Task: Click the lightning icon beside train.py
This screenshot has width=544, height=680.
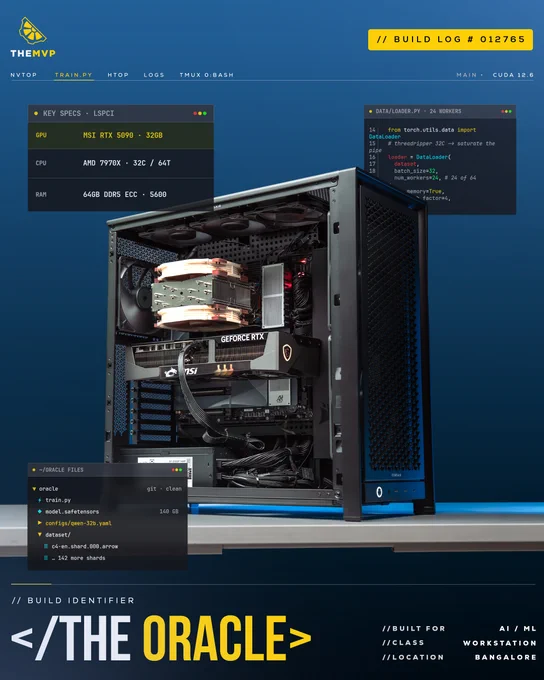Action: tap(40, 500)
